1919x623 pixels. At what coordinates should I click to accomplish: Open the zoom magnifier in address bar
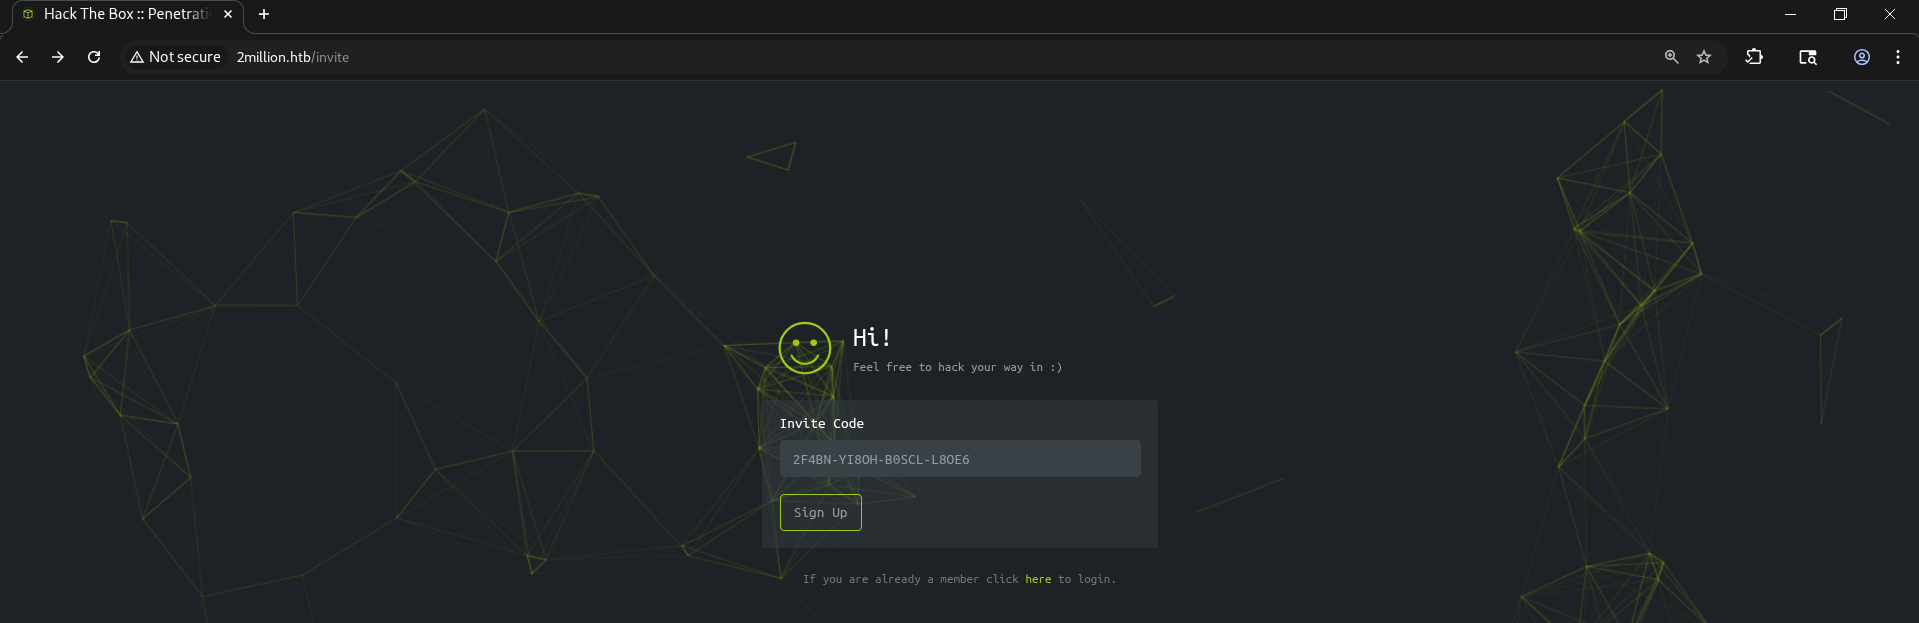coord(1671,57)
